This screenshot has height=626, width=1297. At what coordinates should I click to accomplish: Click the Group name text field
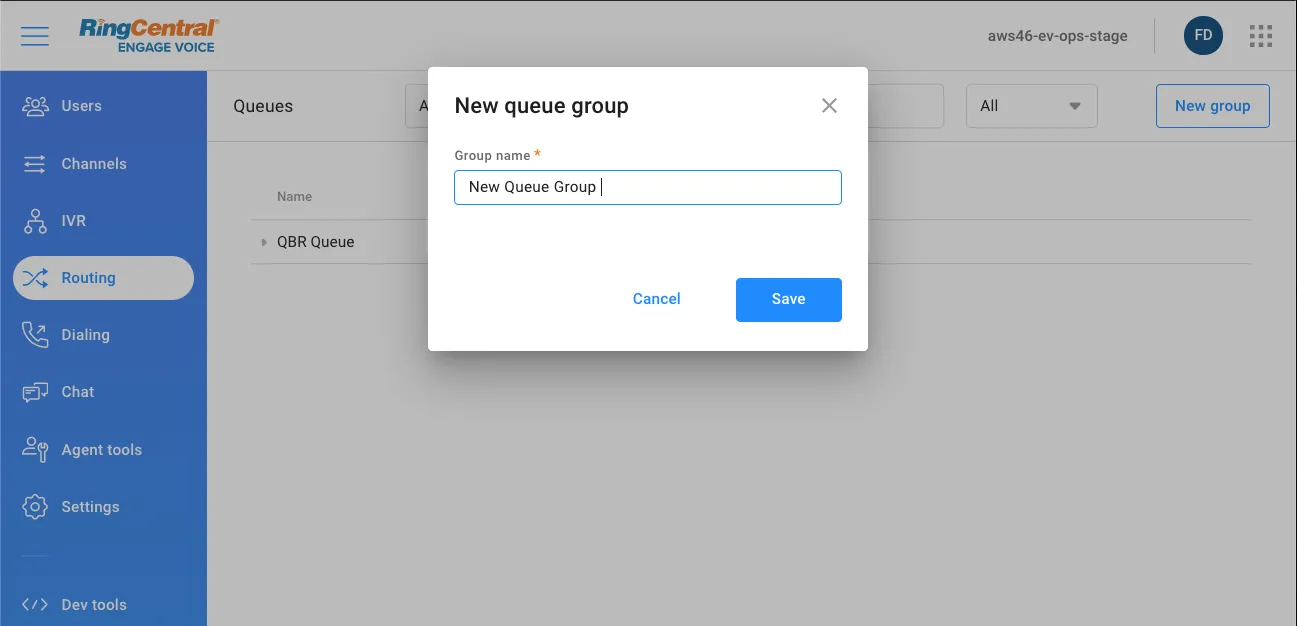[647, 187]
